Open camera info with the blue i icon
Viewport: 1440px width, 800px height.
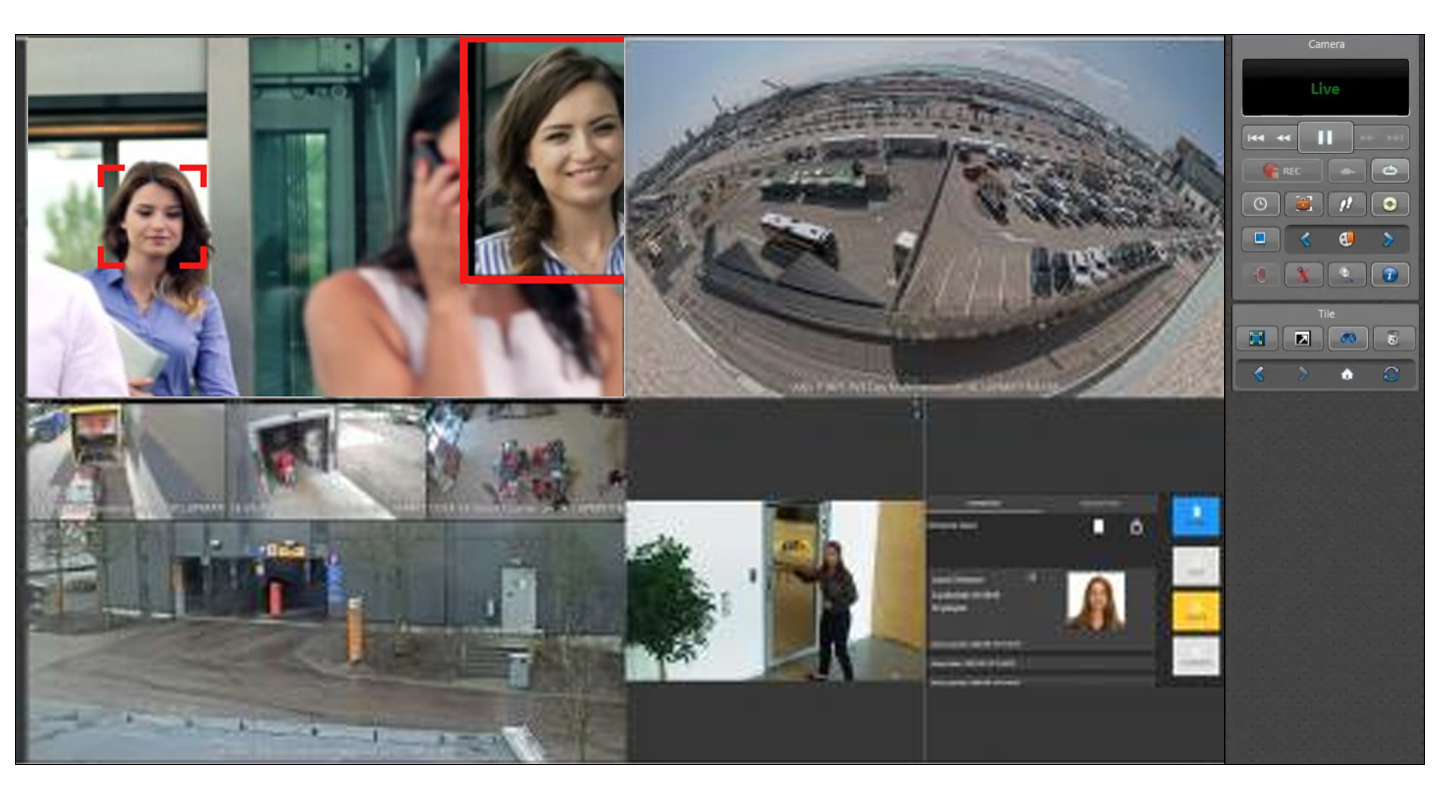[x=1389, y=274]
